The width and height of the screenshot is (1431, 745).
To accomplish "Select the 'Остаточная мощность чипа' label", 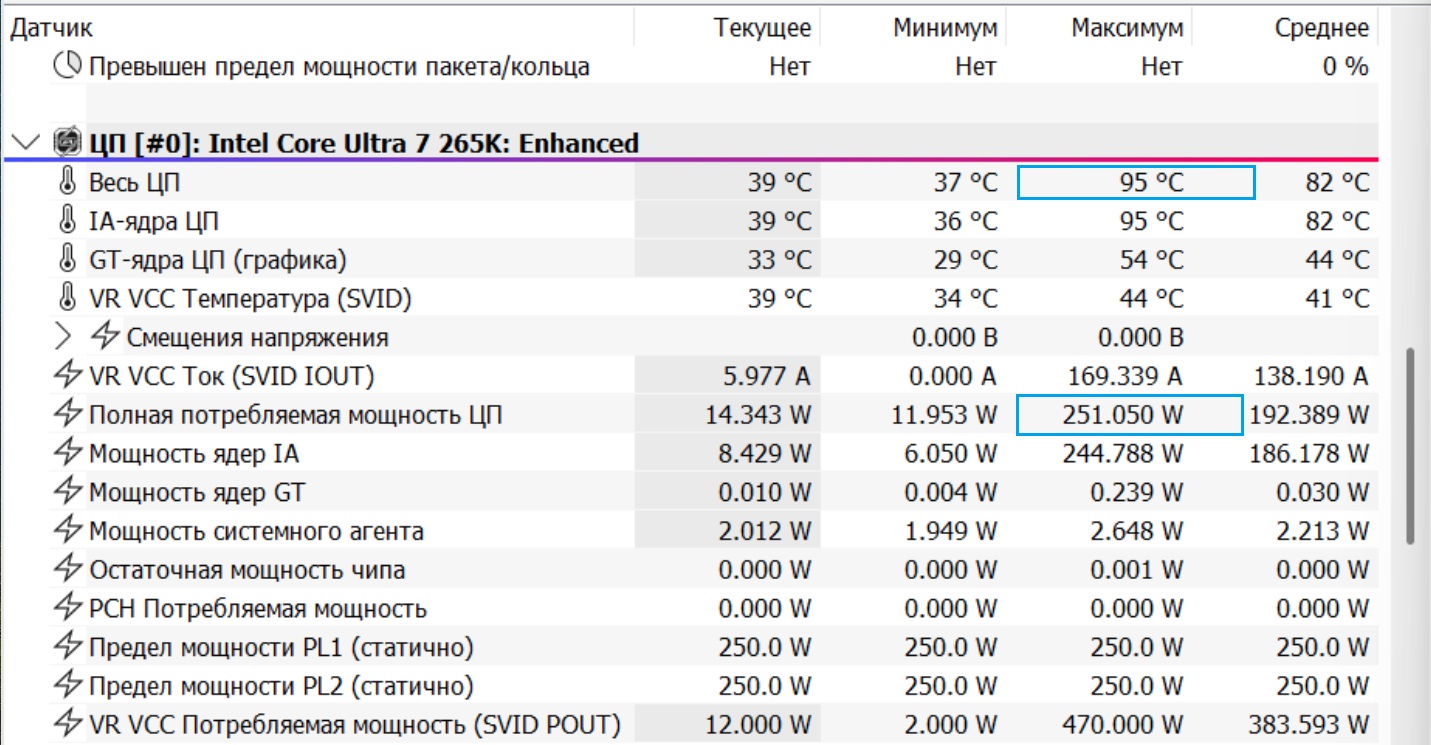I will (247, 570).
